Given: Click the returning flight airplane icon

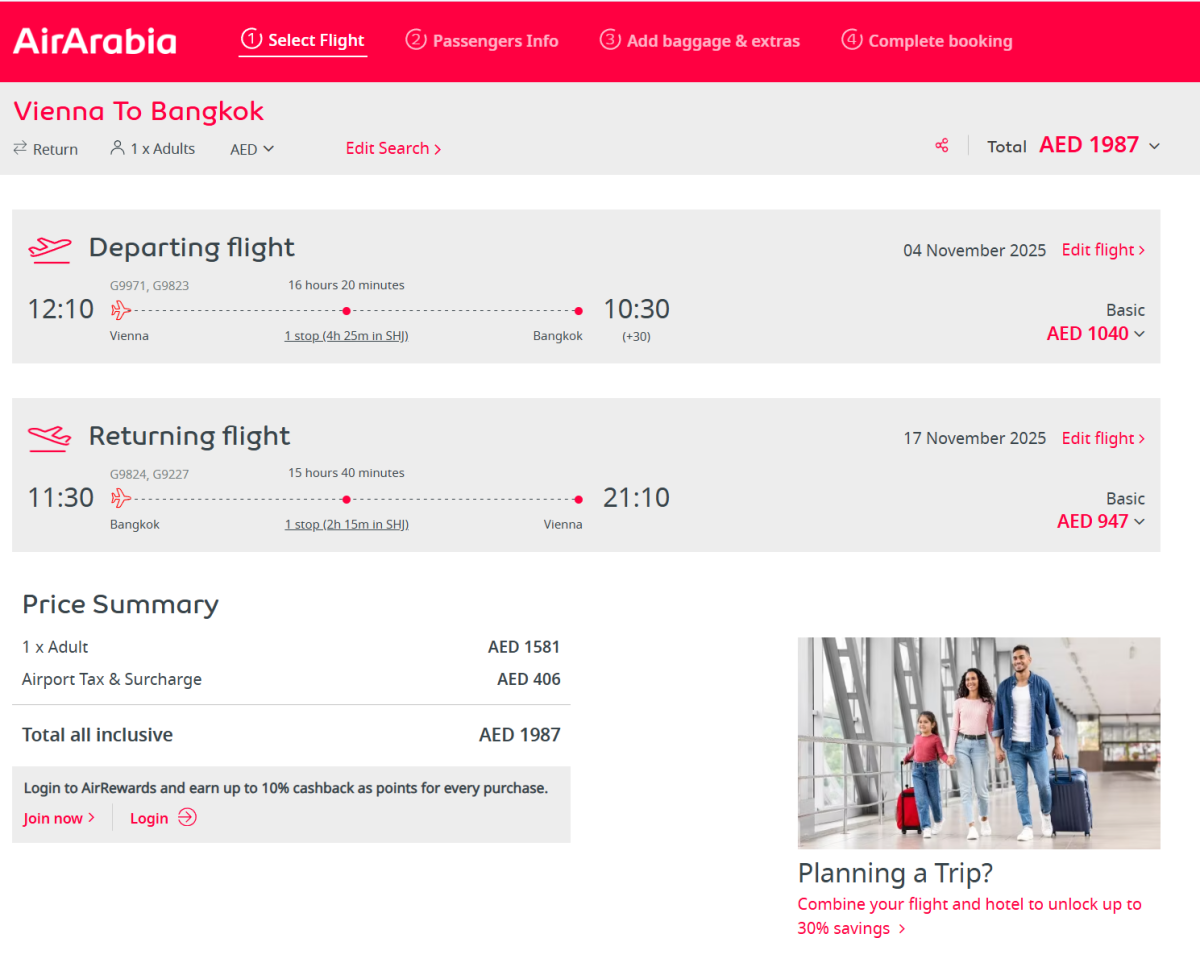Looking at the screenshot, I should [50, 437].
